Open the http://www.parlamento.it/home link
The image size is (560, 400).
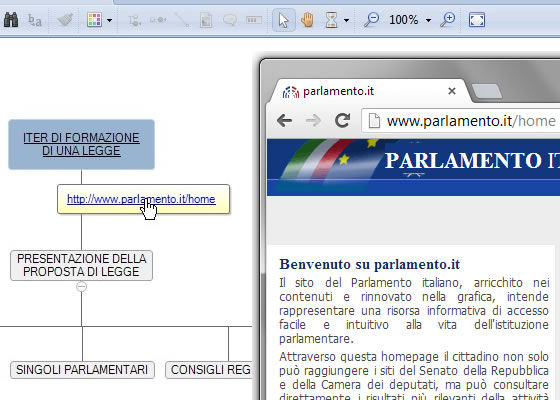(141, 199)
